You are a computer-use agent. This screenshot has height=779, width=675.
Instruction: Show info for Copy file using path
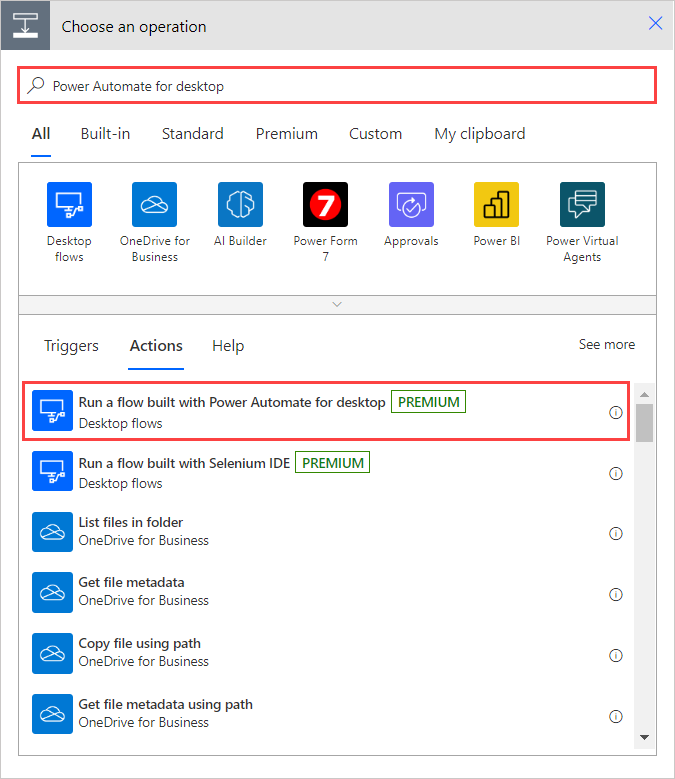tap(615, 655)
